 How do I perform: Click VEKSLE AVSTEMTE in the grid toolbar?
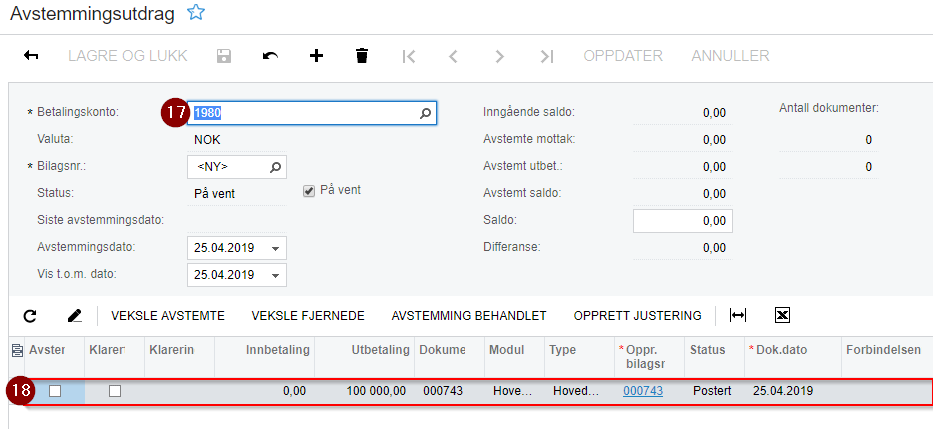(x=168, y=316)
